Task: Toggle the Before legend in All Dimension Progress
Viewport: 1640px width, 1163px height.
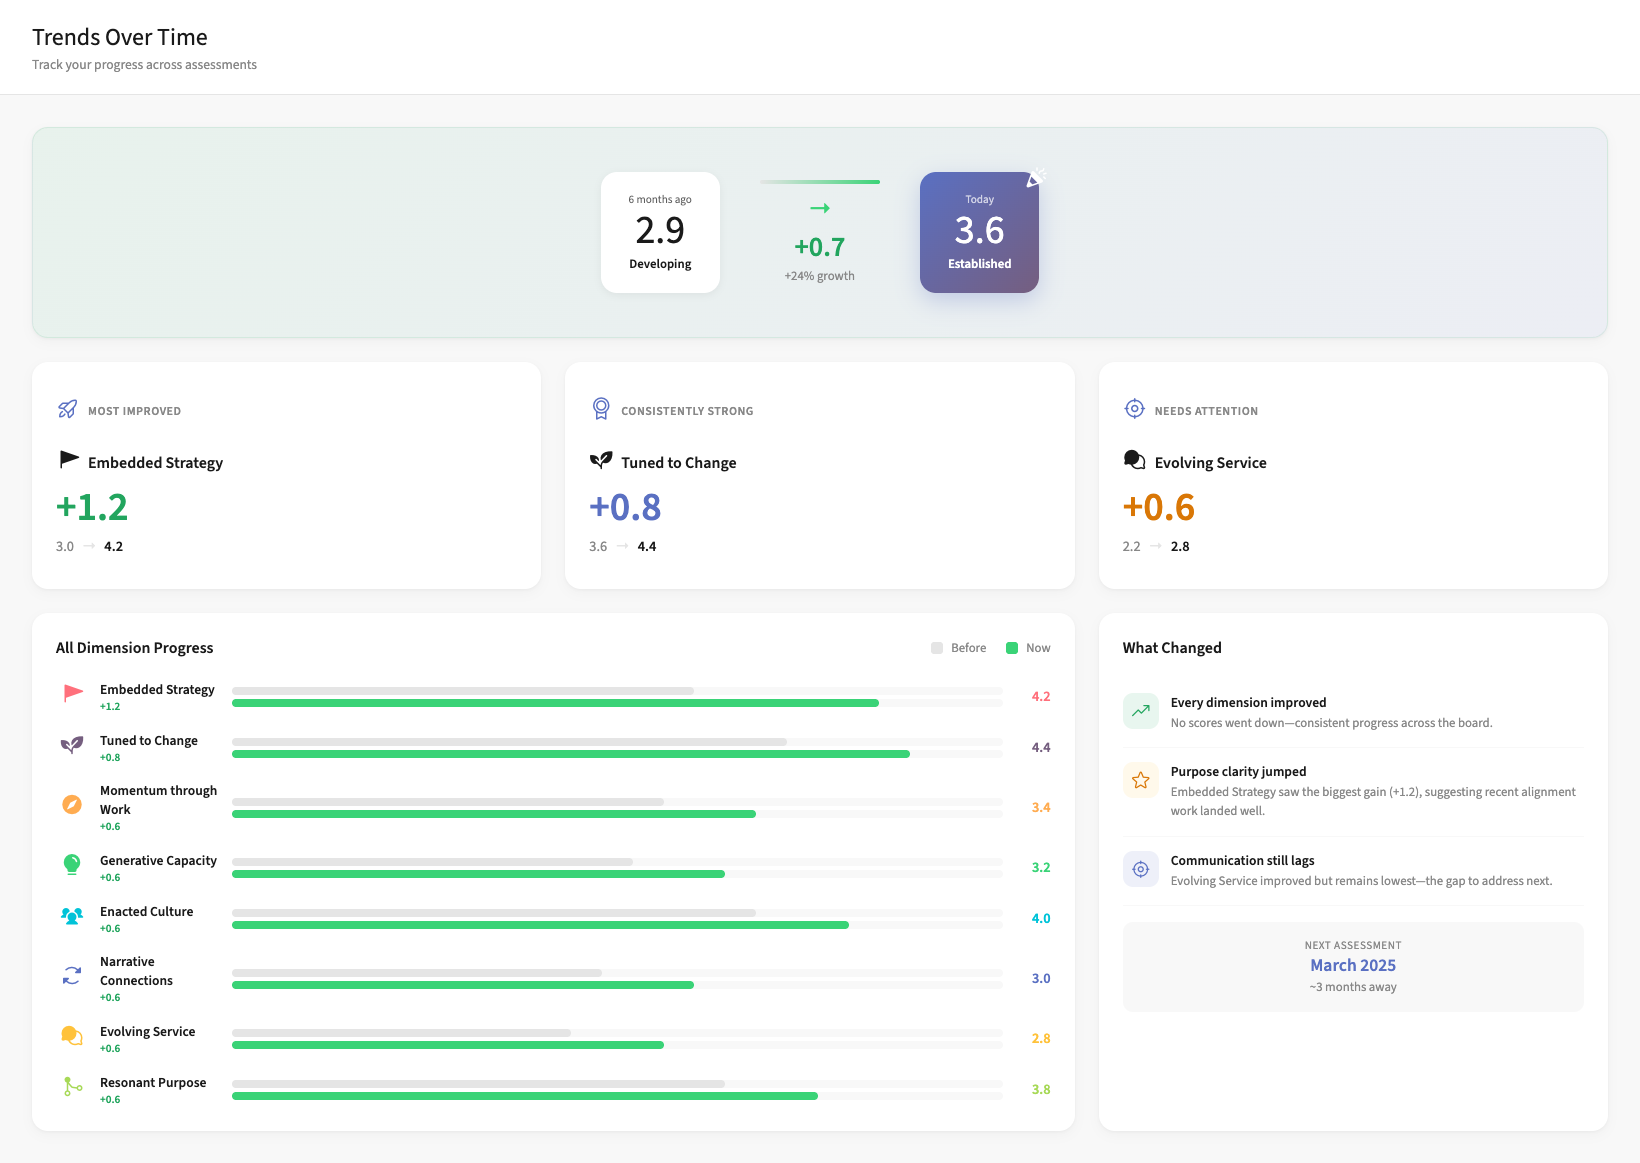Action: pyautogui.click(x=957, y=648)
